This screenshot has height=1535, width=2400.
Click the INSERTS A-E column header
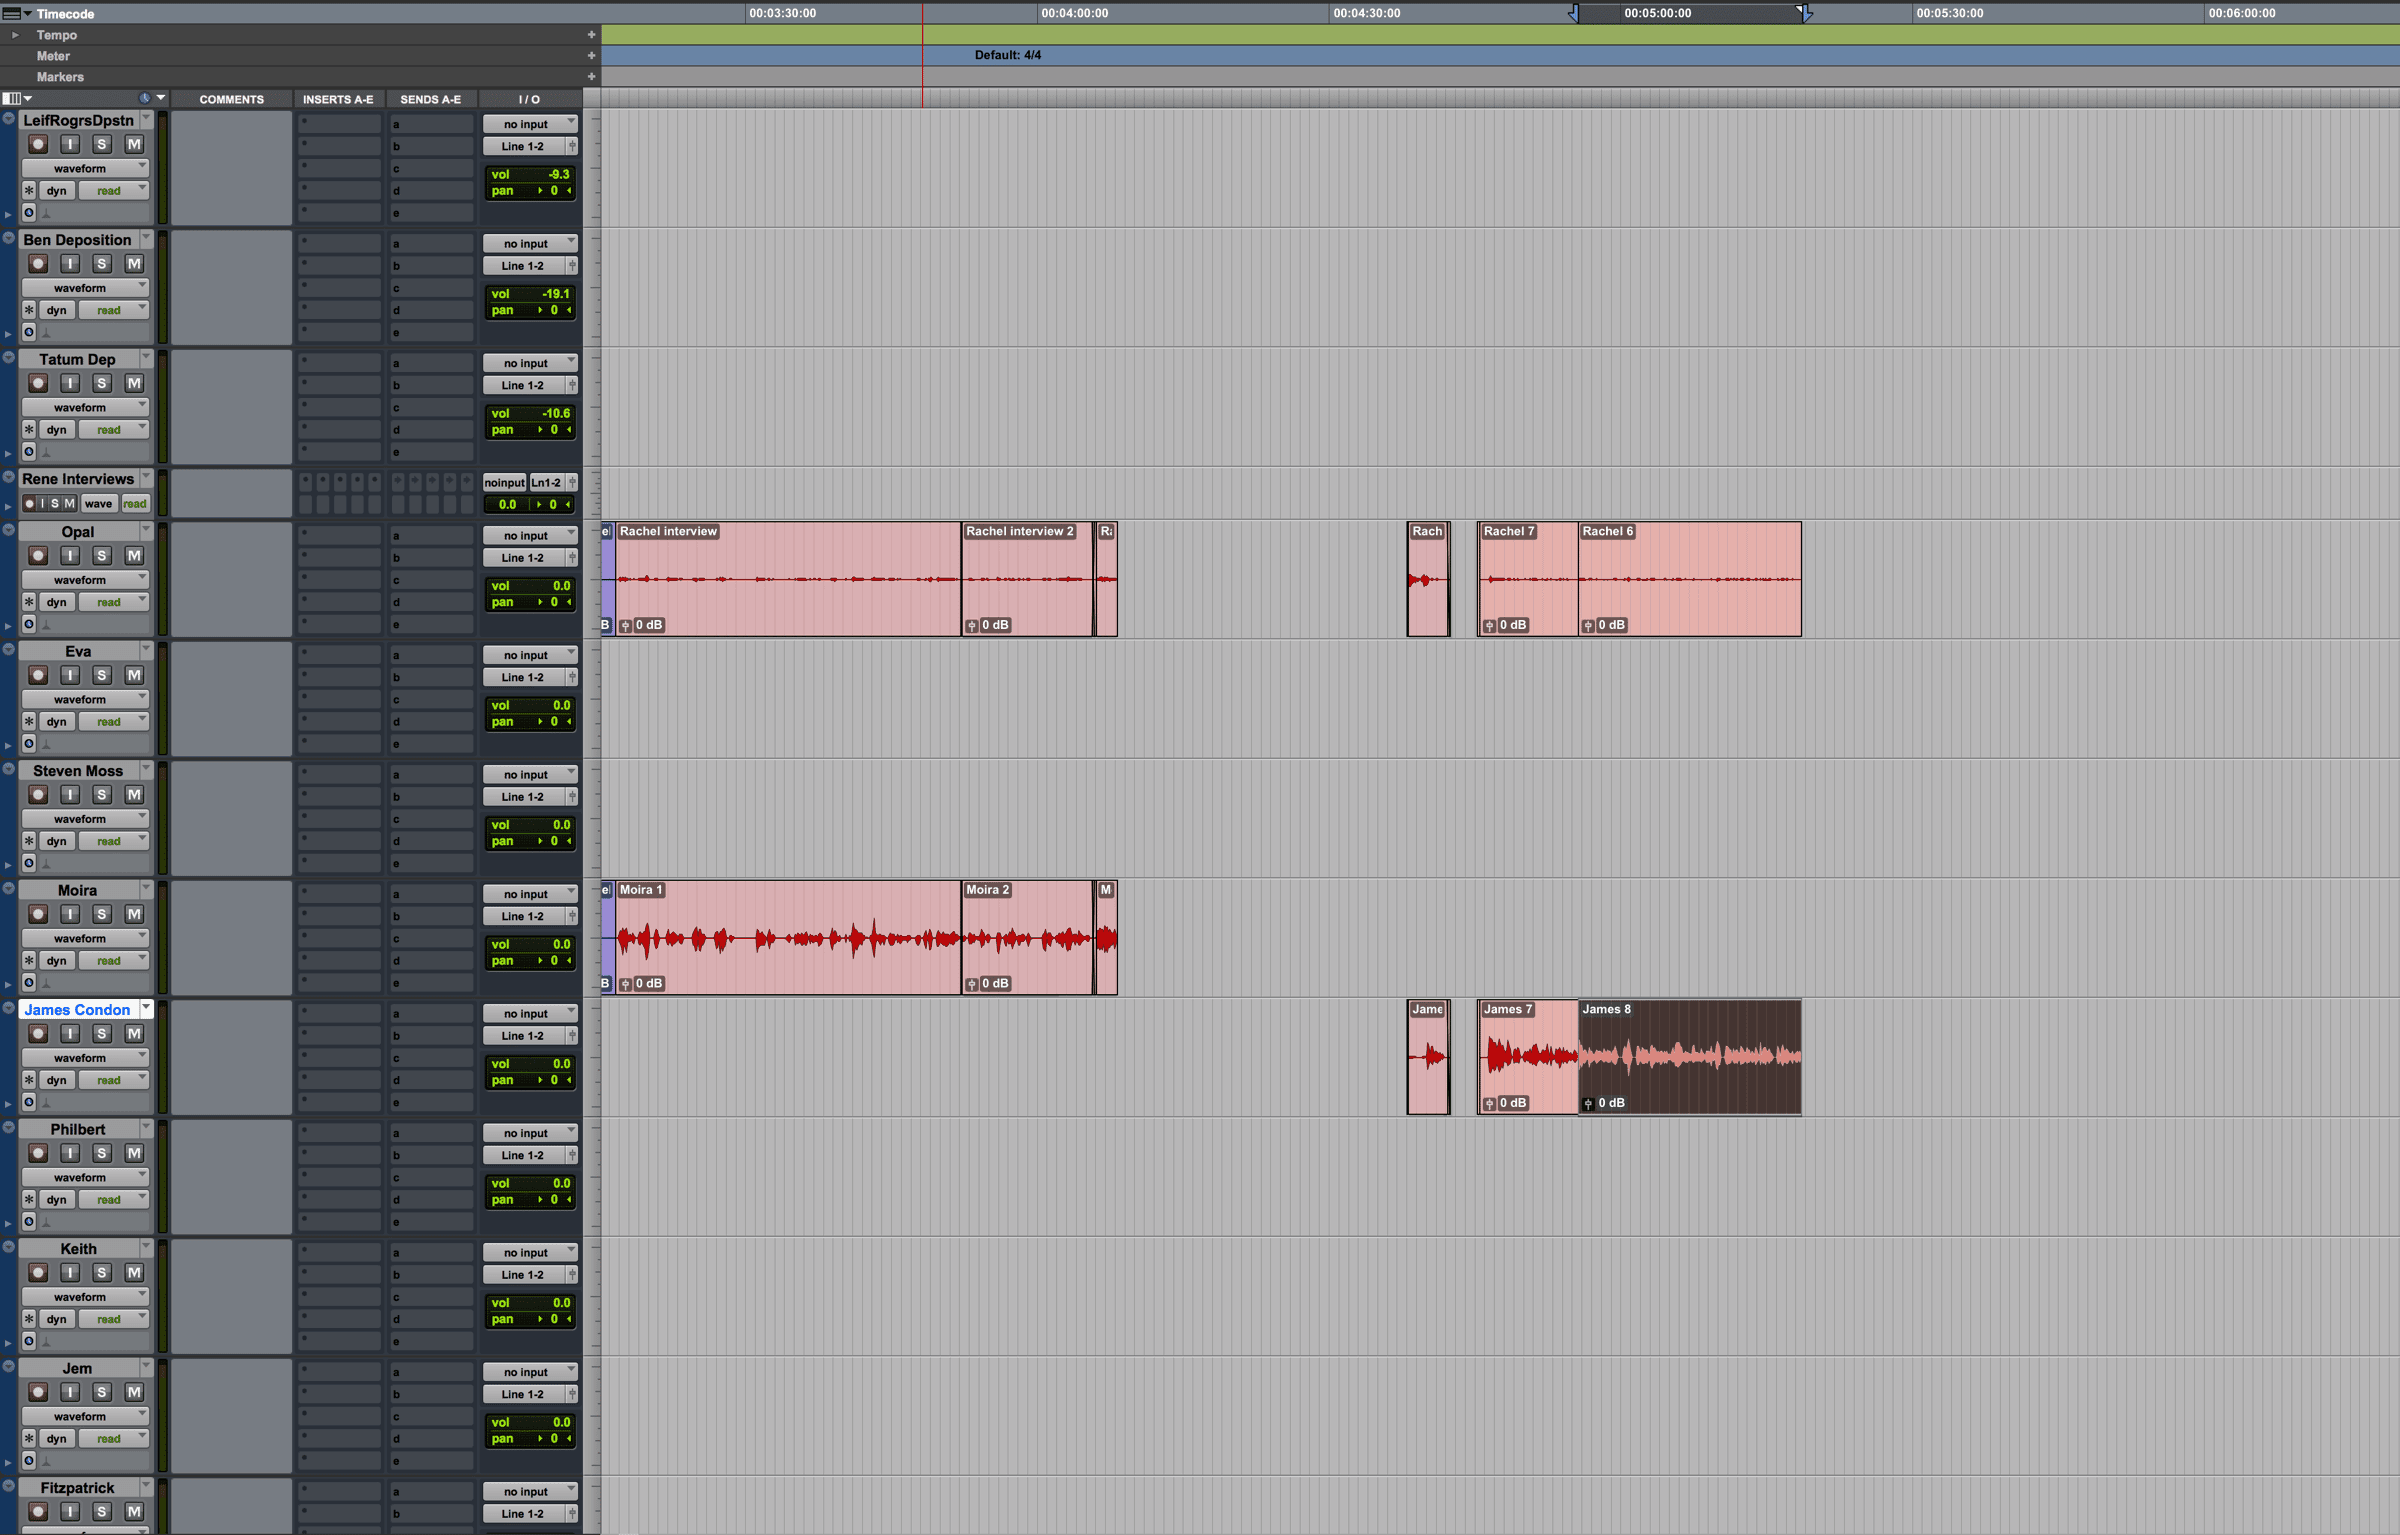click(338, 99)
